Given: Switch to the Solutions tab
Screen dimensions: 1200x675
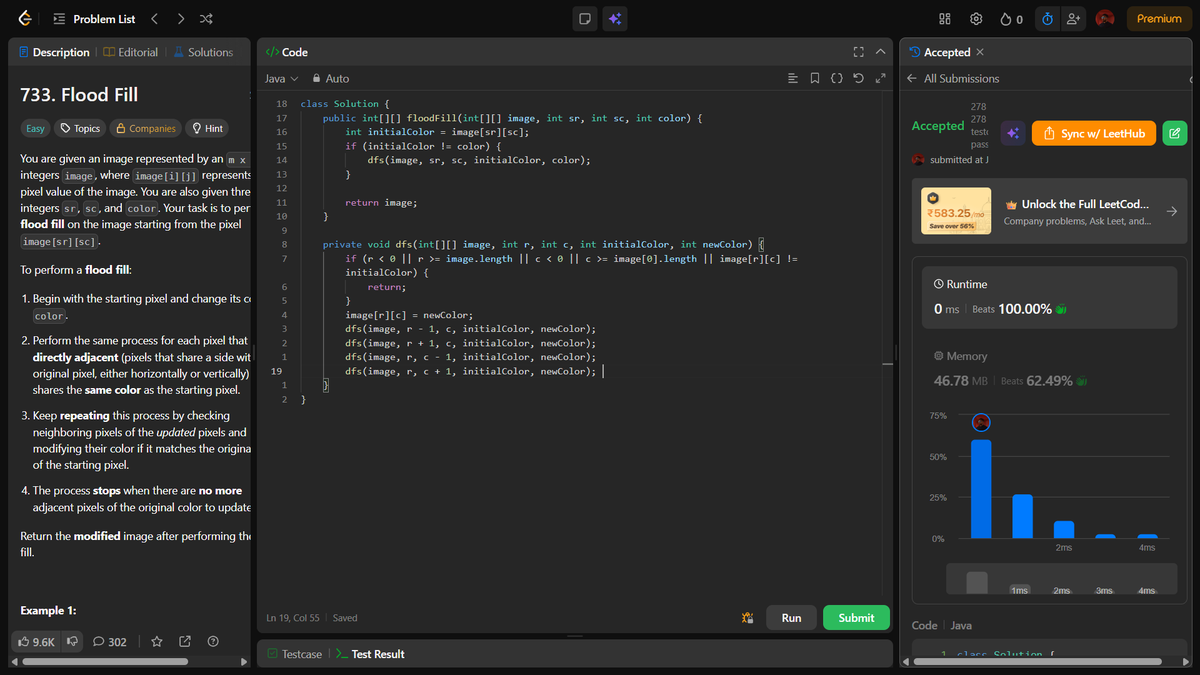Looking at the screenshot, I should [203, 52].
